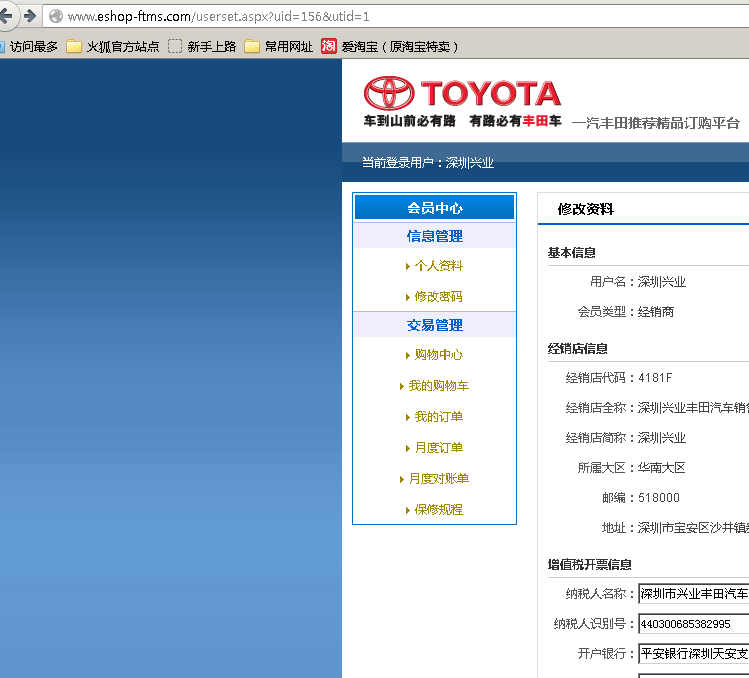Open the 访问最多 bookmark

(29, 46)
